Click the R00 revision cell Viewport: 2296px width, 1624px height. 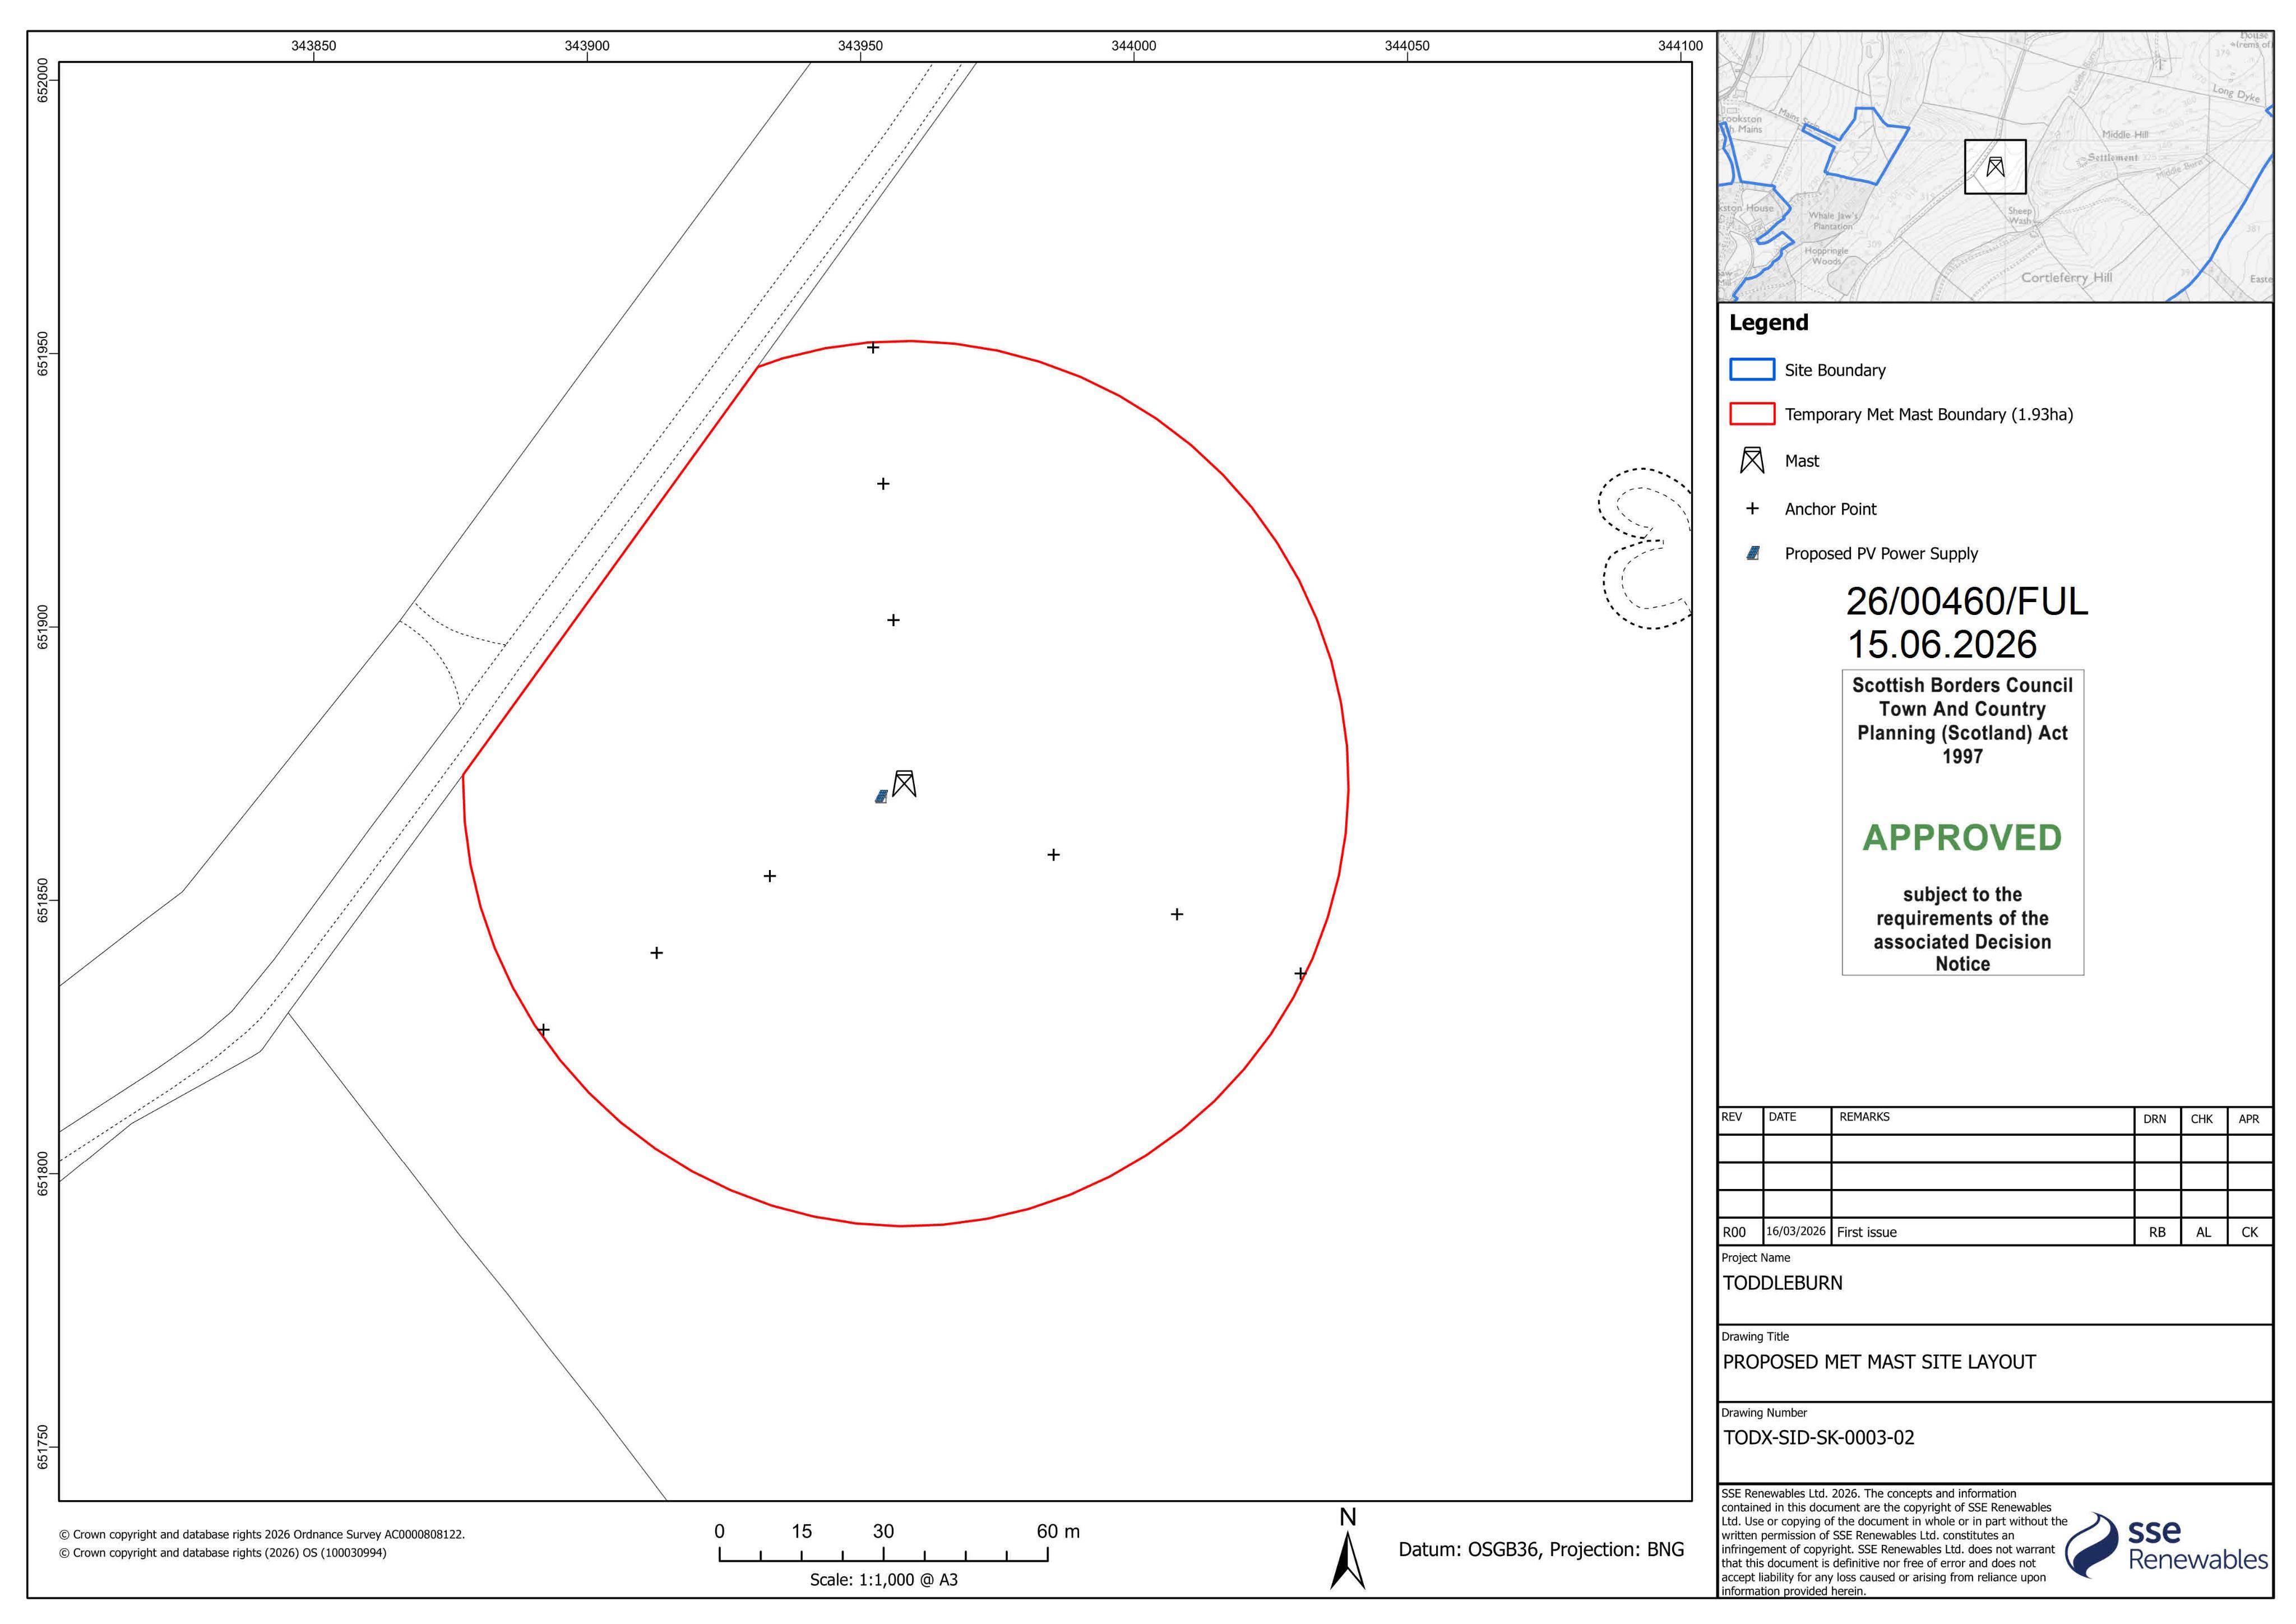click(1740, 1232)
